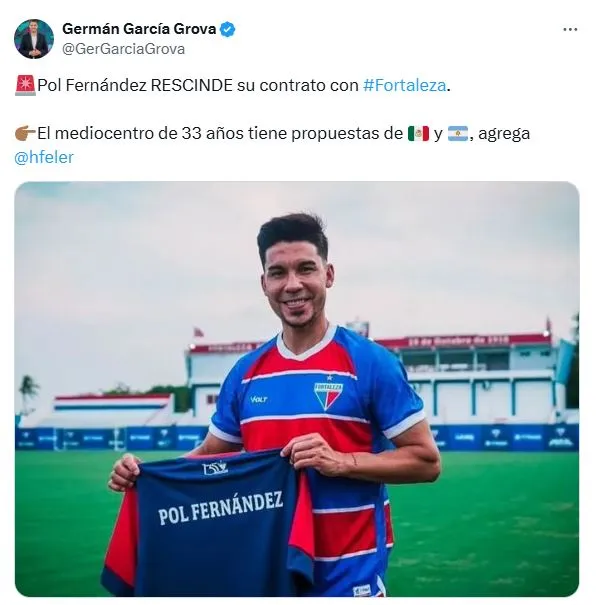Click the Argentina flag emoji
This screenshot has width=596, height=605.
458,134
